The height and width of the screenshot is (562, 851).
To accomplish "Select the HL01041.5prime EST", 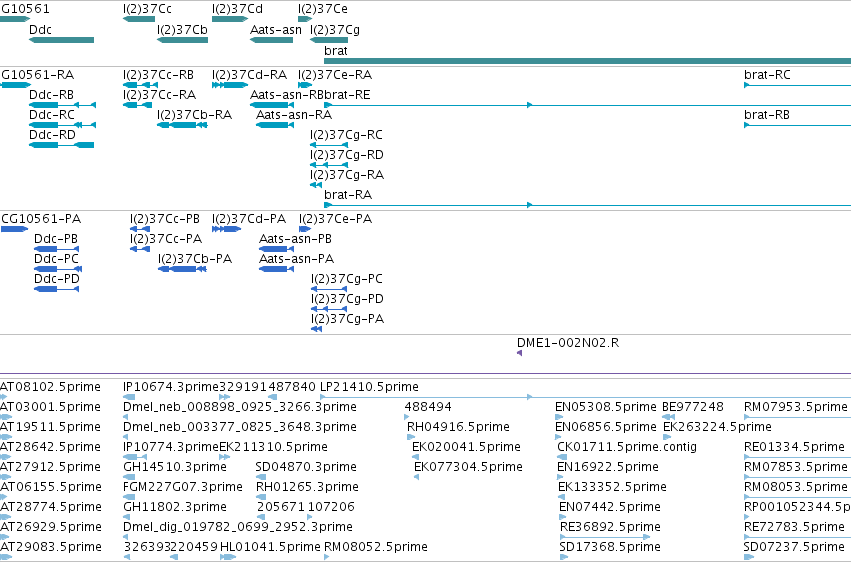I will click(x=228, y=557).
